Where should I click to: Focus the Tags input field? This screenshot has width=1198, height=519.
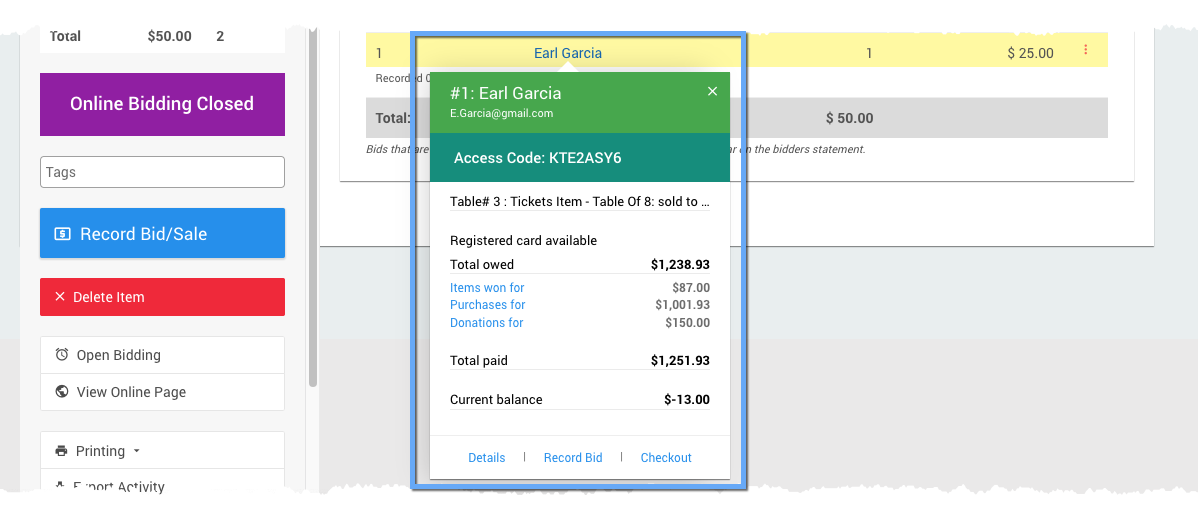(x=162, y=172)
